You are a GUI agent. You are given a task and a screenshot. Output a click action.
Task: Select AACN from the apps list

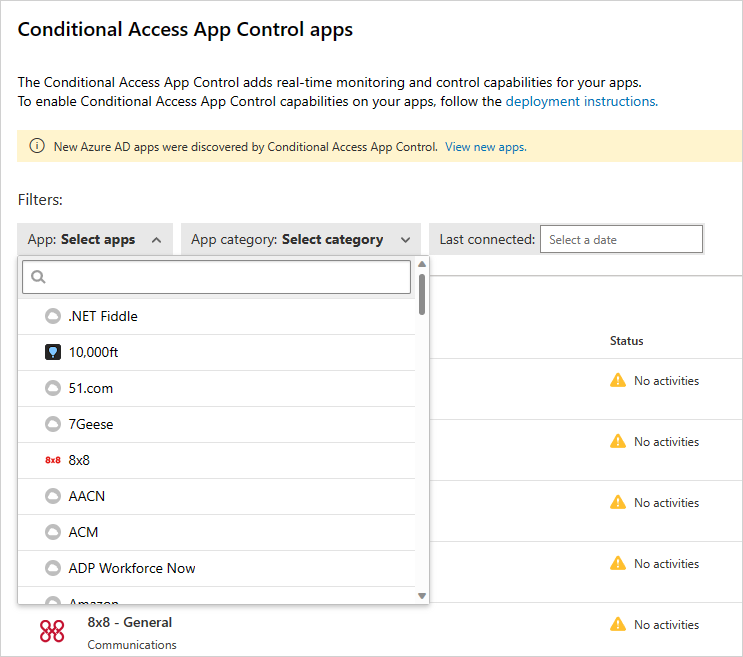(x=217, y=496)
